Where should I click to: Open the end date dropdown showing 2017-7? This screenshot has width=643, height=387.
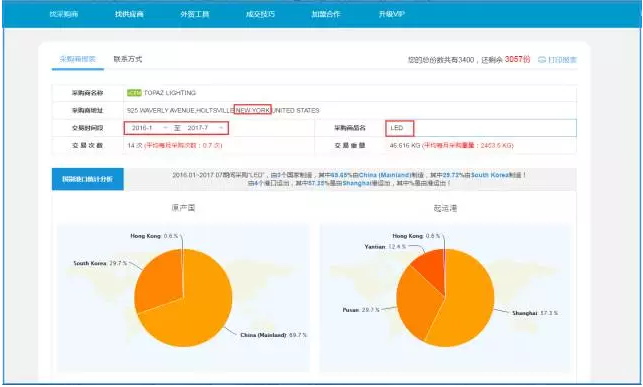(205, 128)
